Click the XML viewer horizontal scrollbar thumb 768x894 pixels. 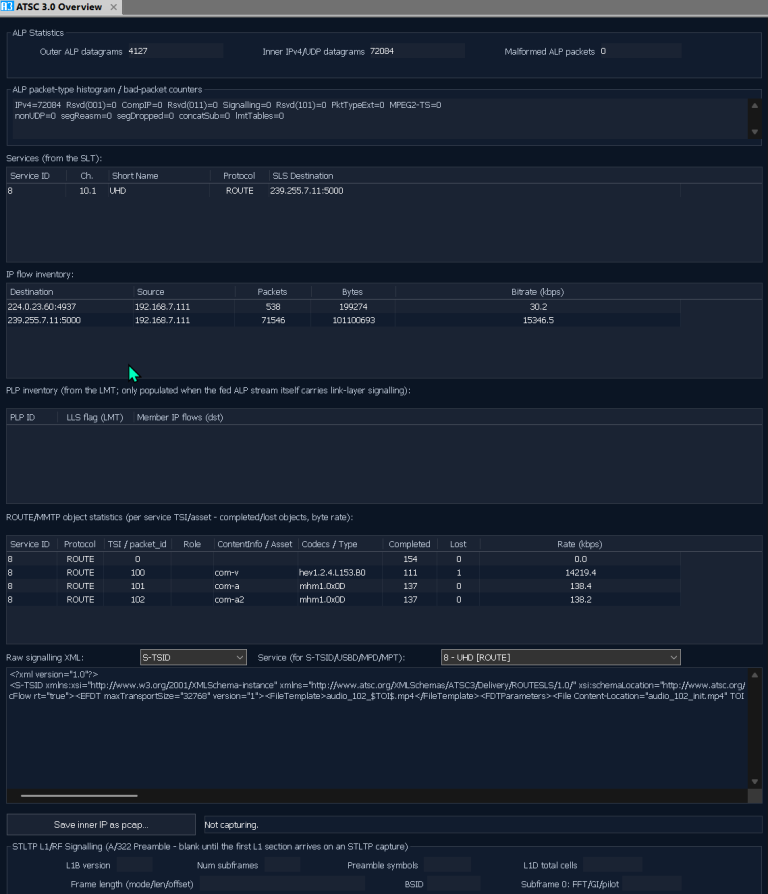pos(79,795)
